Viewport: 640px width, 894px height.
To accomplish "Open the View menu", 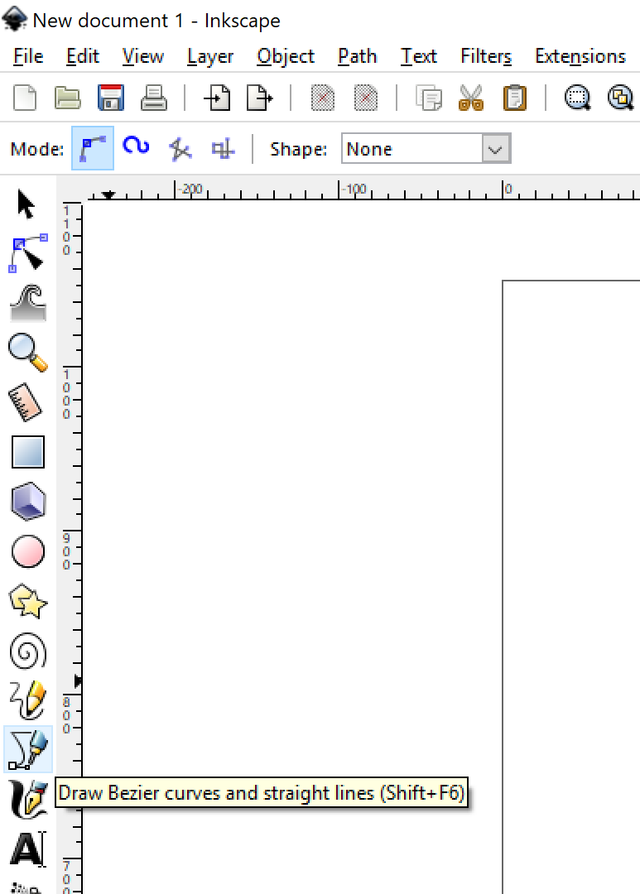I will tap(143, 56).
